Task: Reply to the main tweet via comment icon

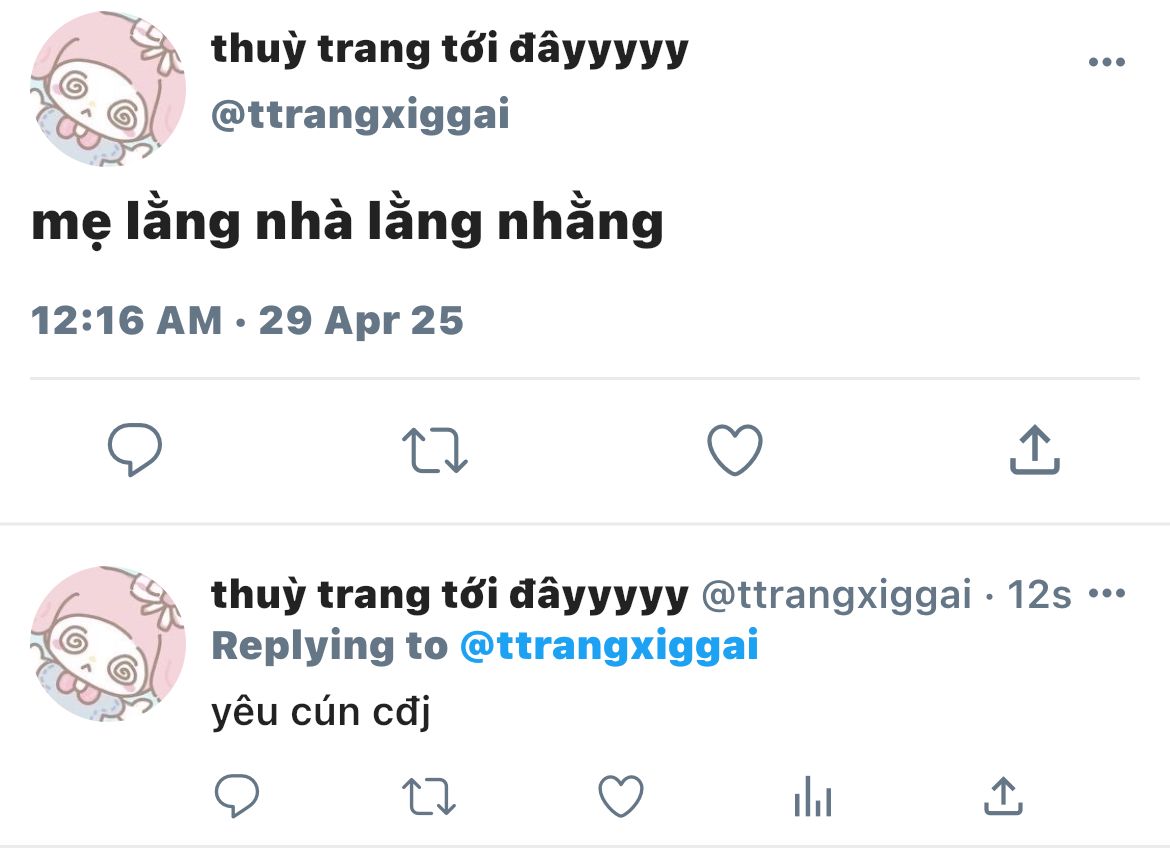Action: 135,449
